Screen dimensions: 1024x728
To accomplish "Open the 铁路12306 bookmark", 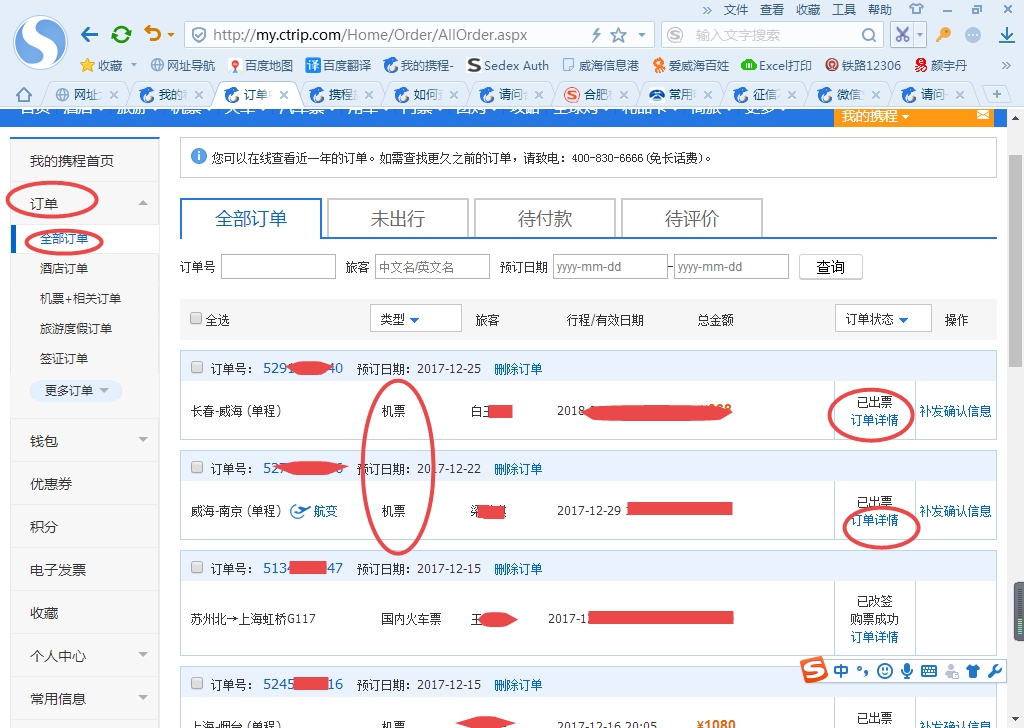I will click(863, 65).
